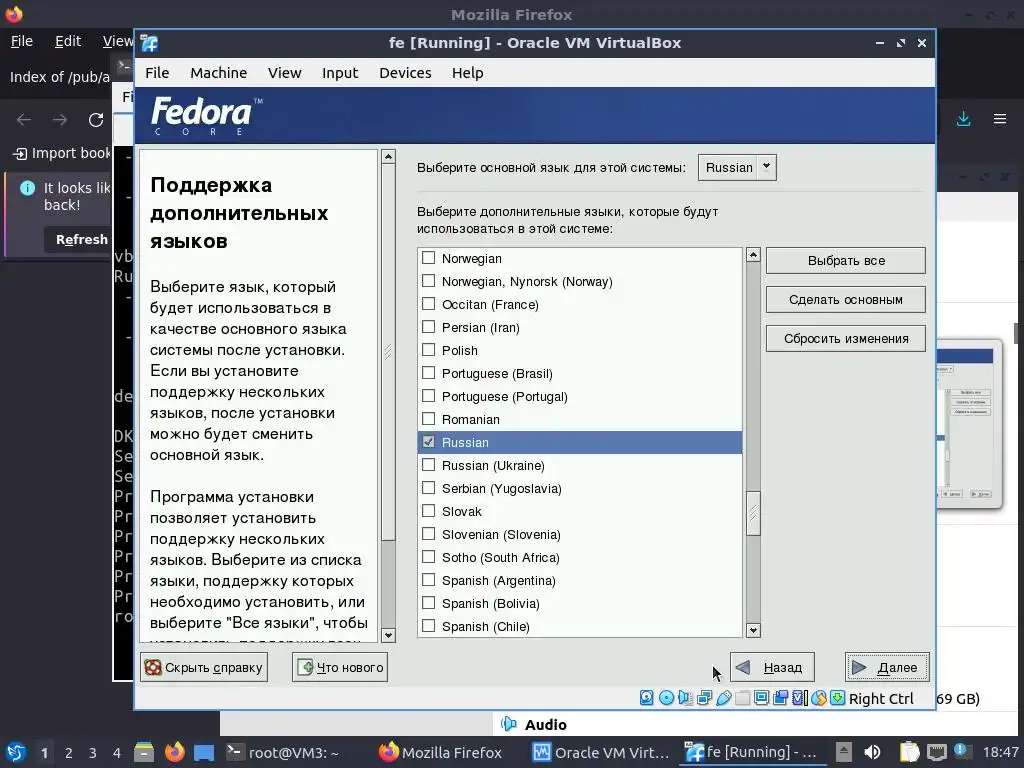Open the primary language Russian dropdown

737,167
